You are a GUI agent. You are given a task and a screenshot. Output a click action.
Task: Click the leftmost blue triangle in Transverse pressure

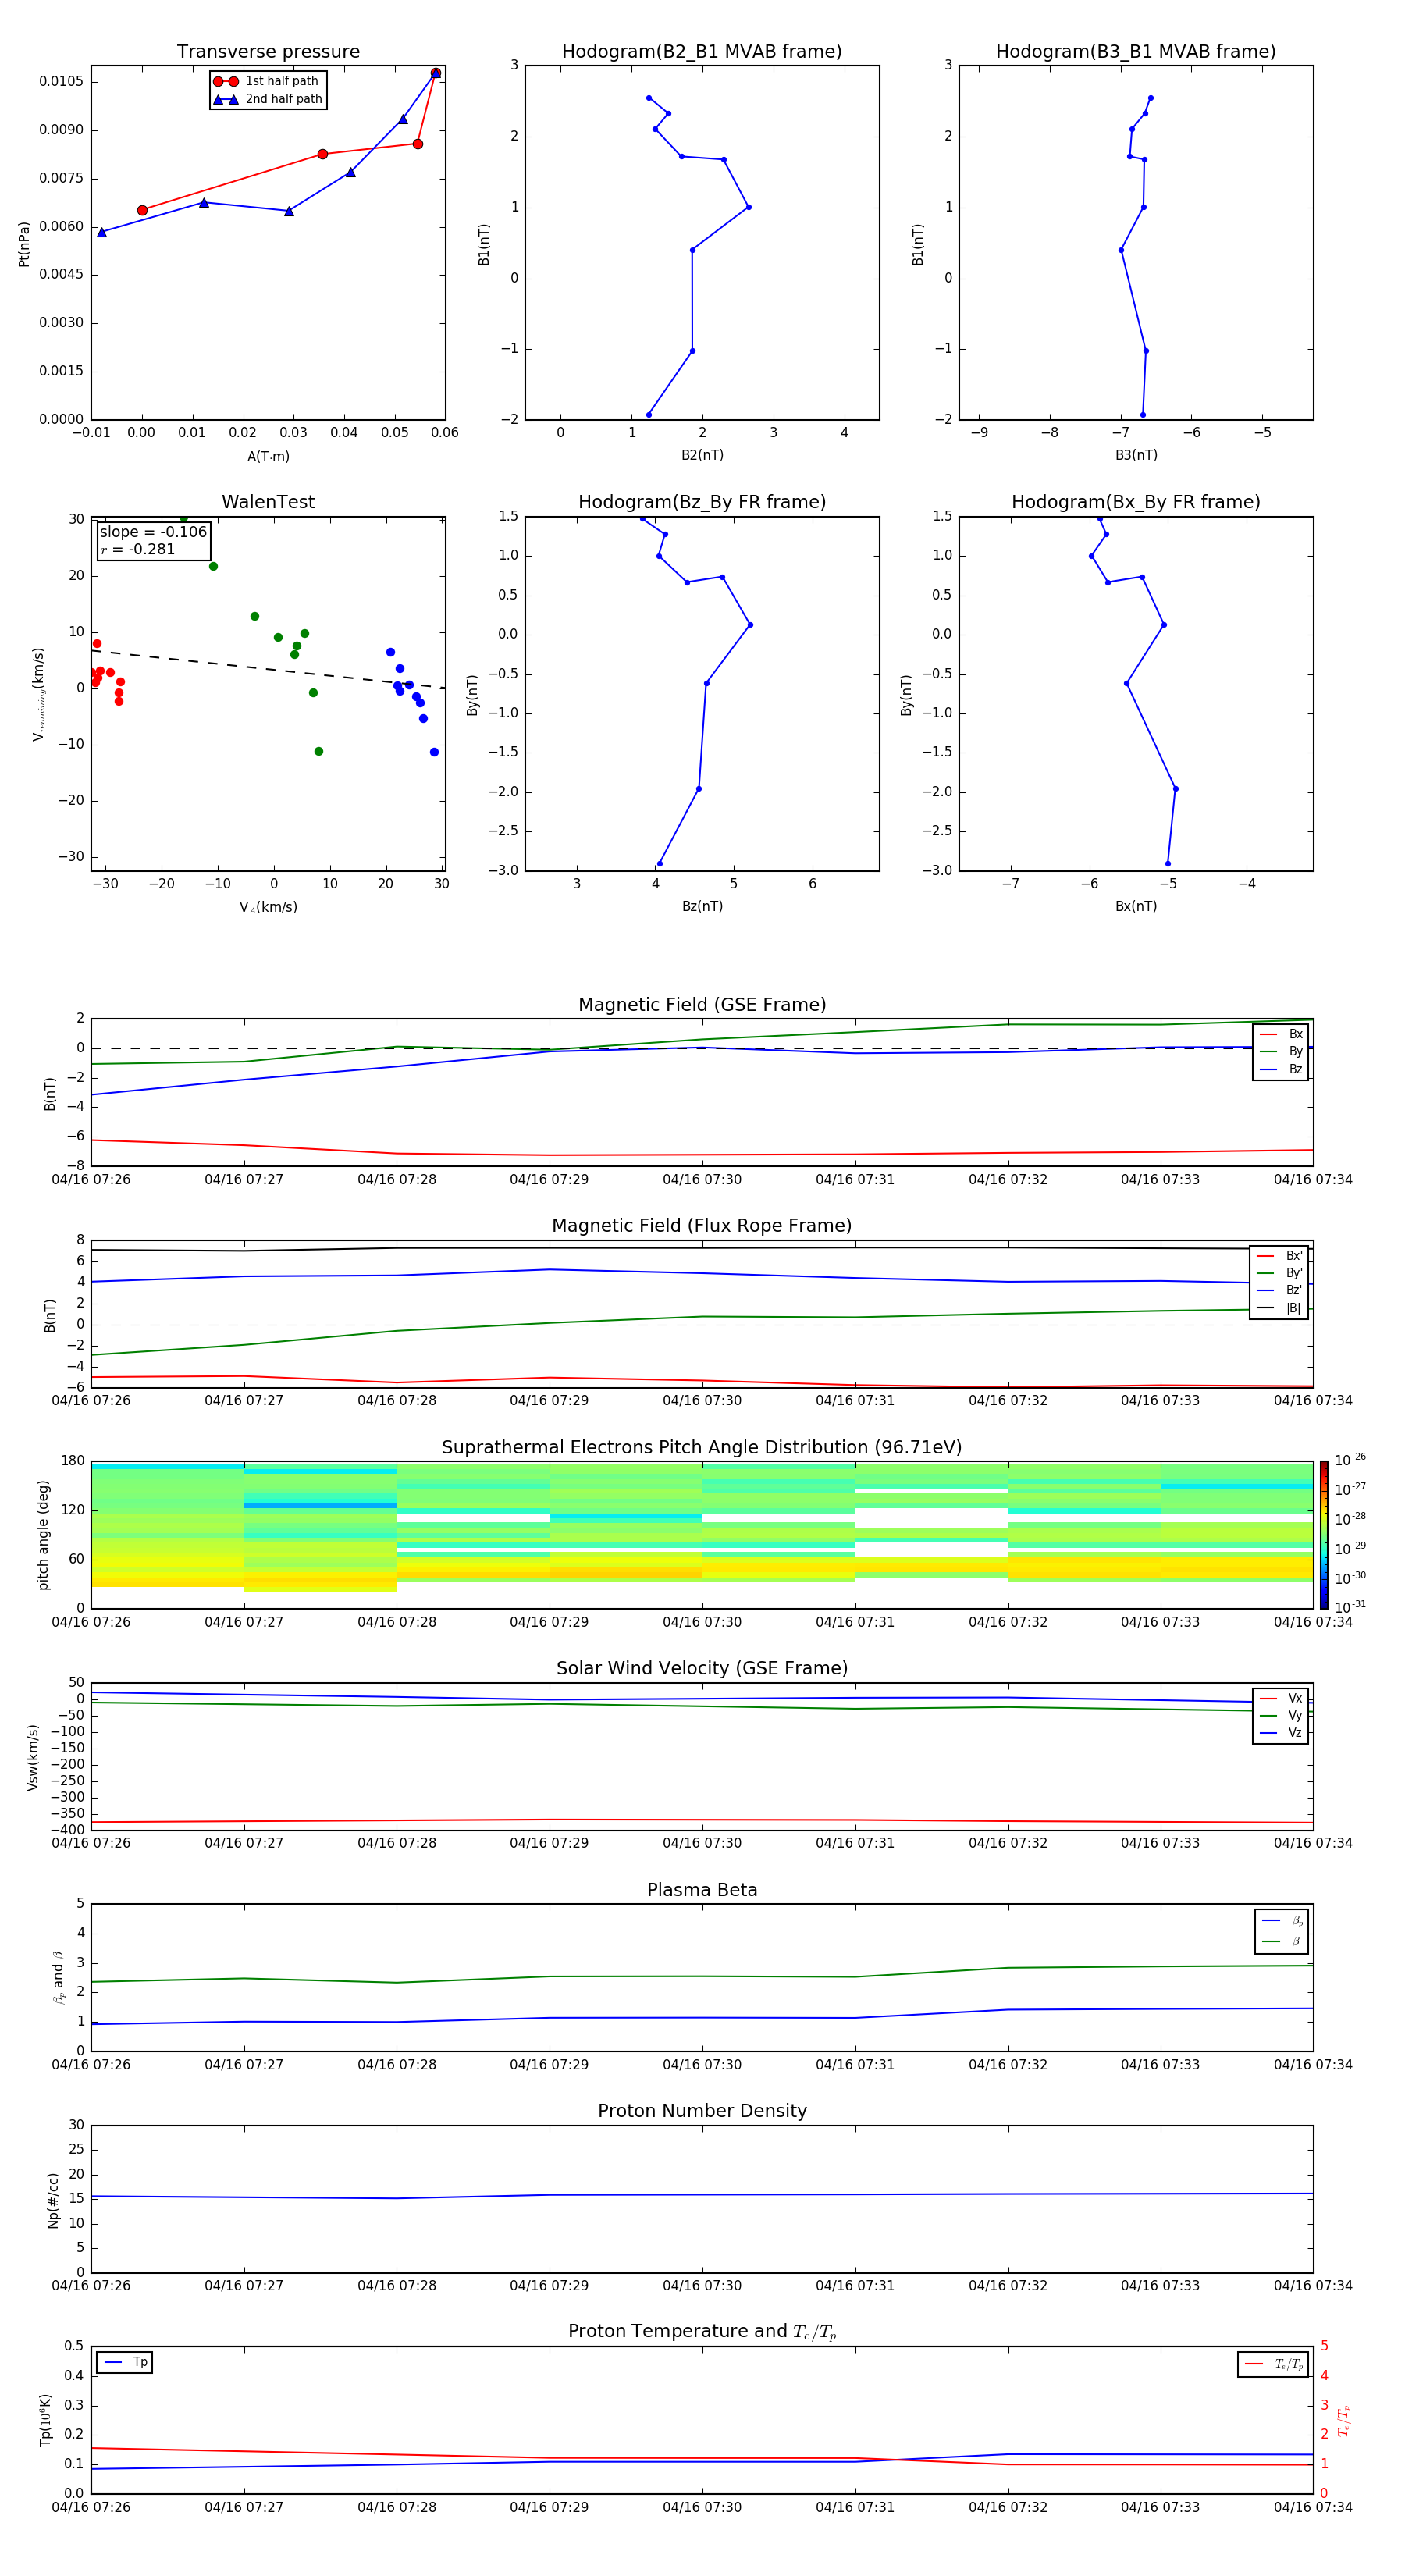point(102,232)
